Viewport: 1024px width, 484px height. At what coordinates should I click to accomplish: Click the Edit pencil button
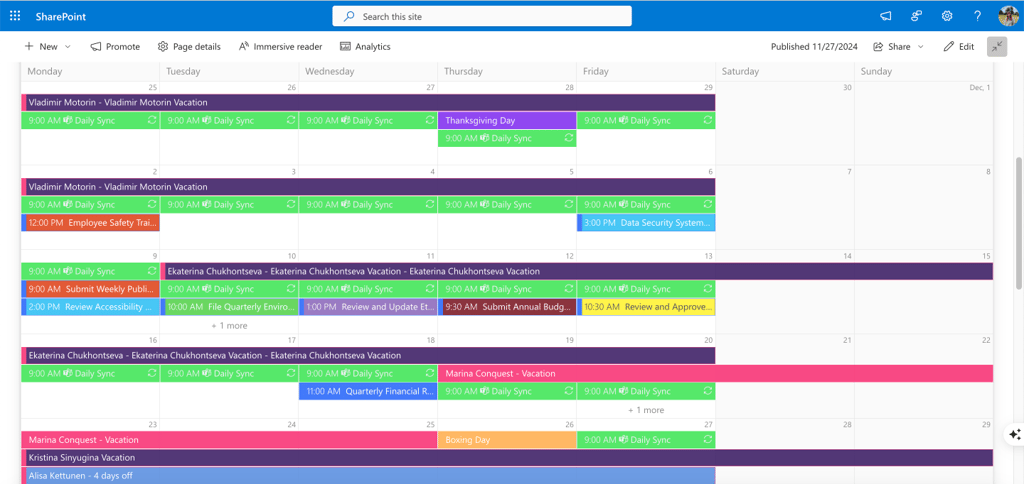[959, 46]
